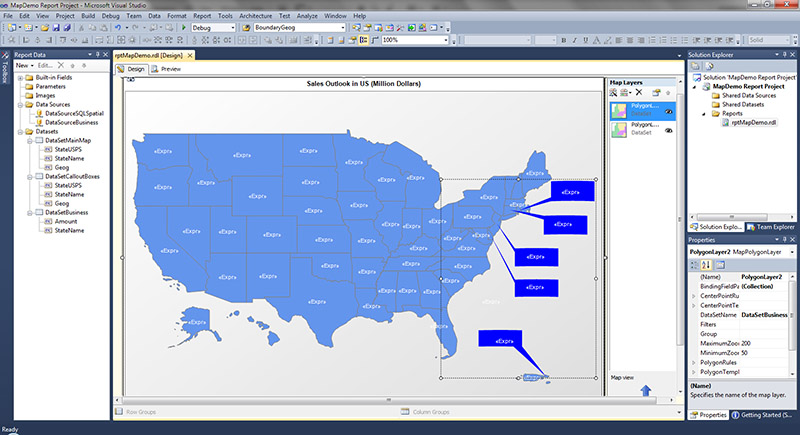The height and width of the screenshot is (435, 800).
Task: Click the Save icon in the toolbar
Action: [56, 28]
